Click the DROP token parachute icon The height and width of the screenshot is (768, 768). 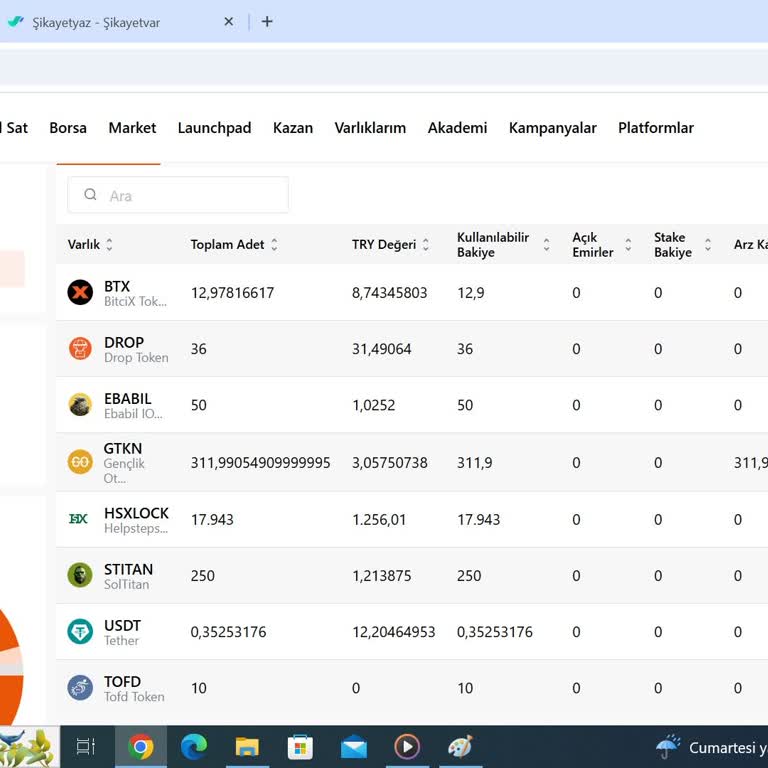[80, 349]
